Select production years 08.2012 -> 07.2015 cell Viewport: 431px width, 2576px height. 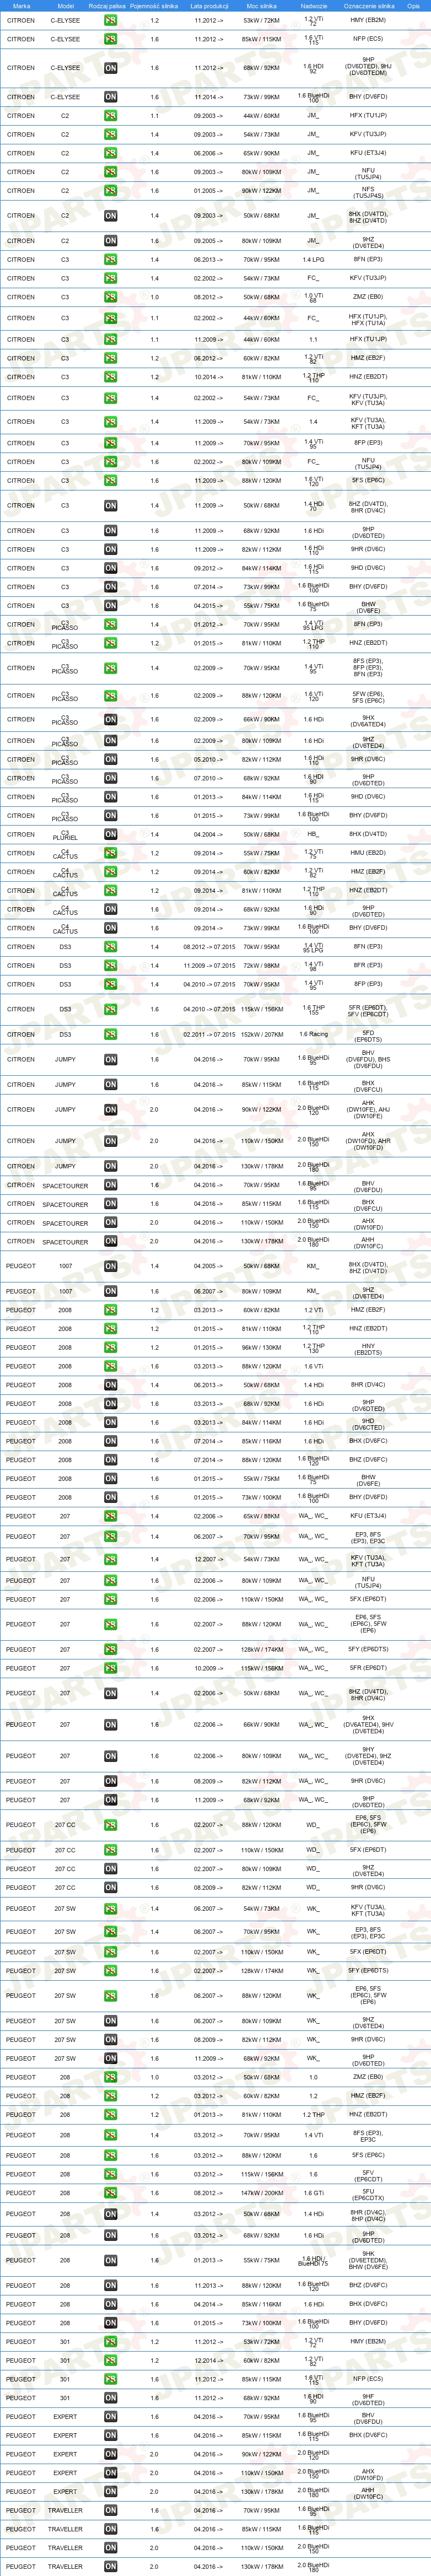pyautogui.click(x=209, y=947)
